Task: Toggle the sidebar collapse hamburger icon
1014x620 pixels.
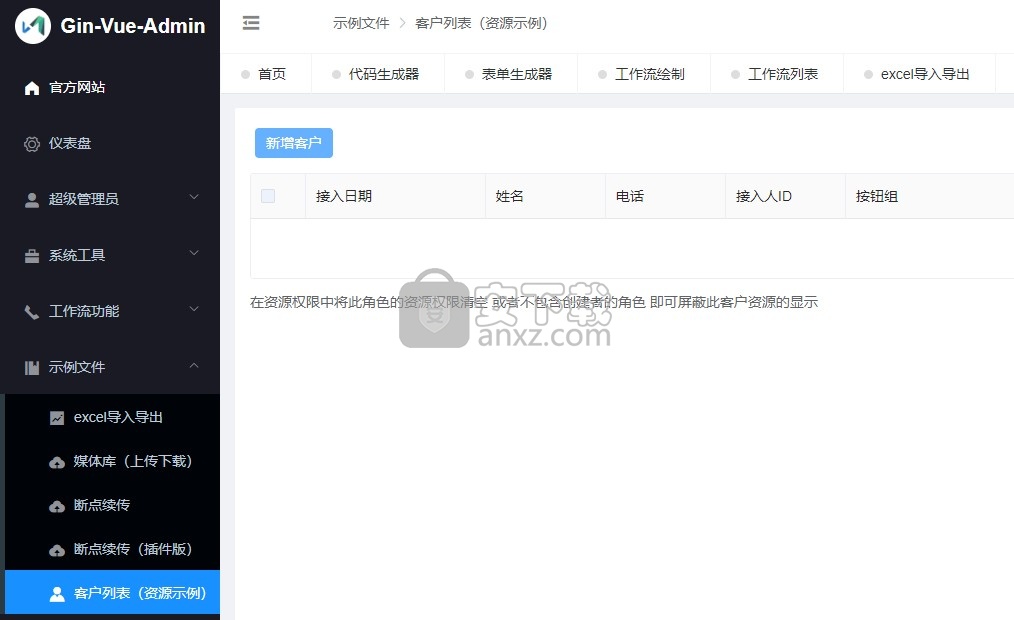Action: 251,23
